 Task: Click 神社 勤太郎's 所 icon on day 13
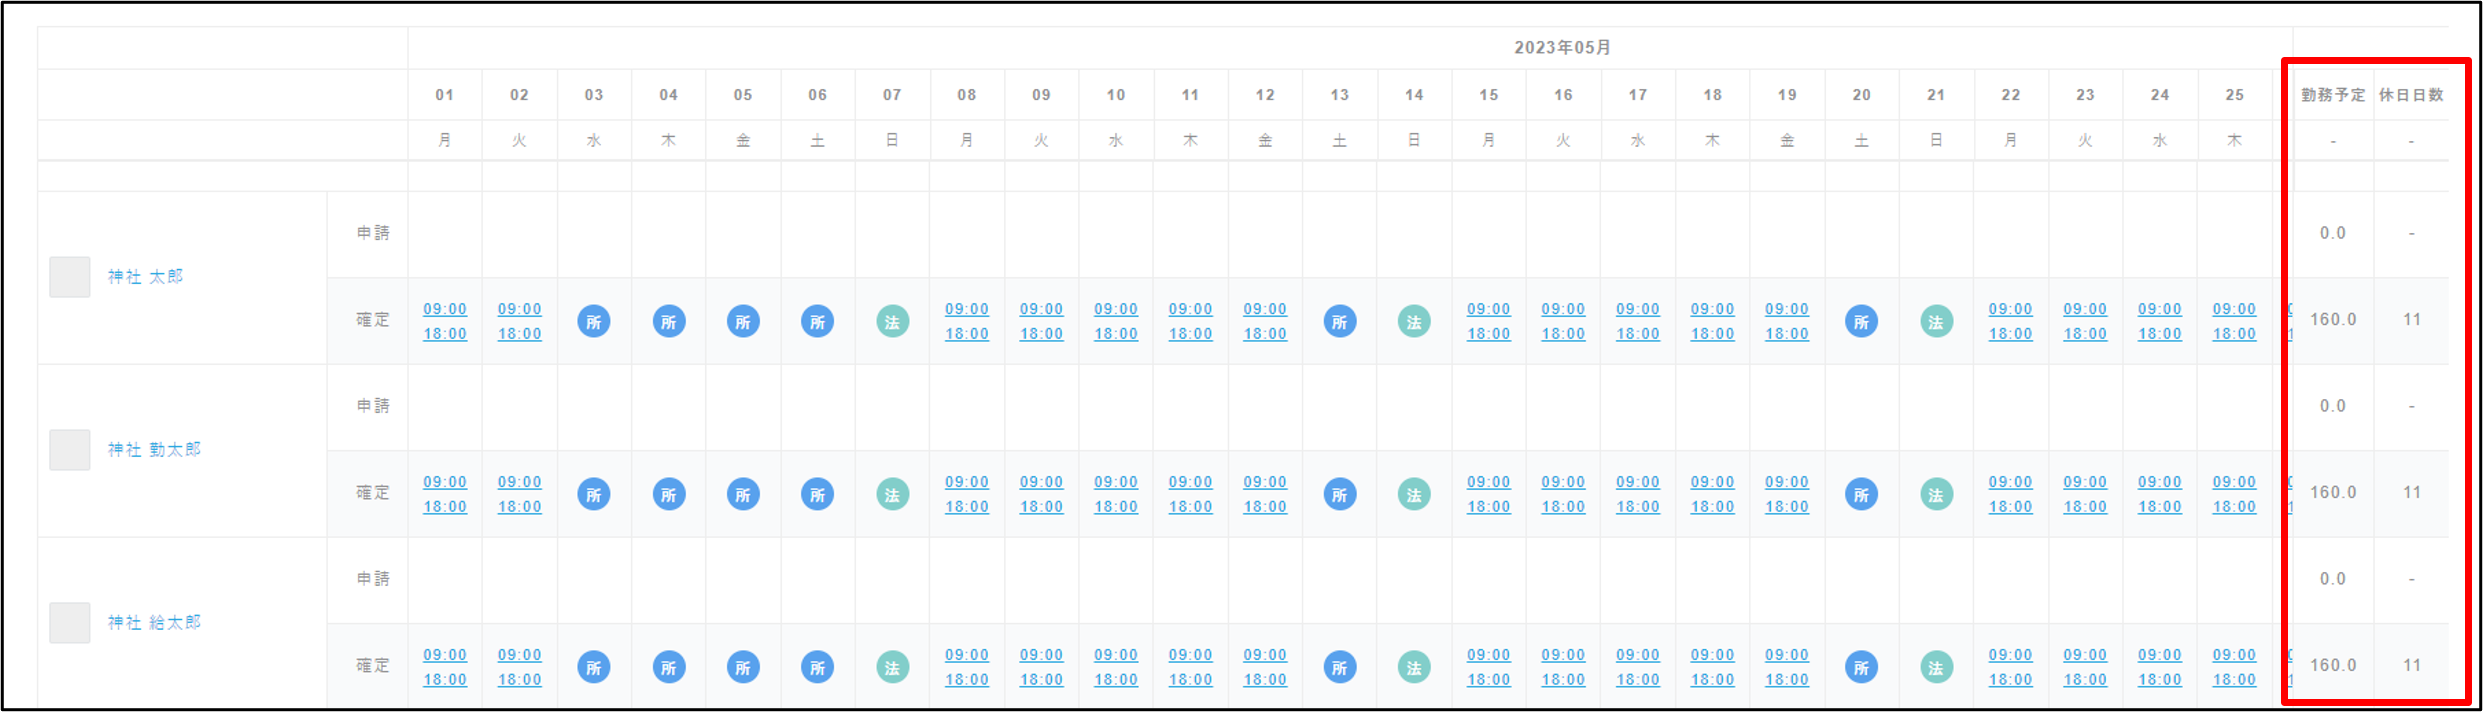(1339, 495)
